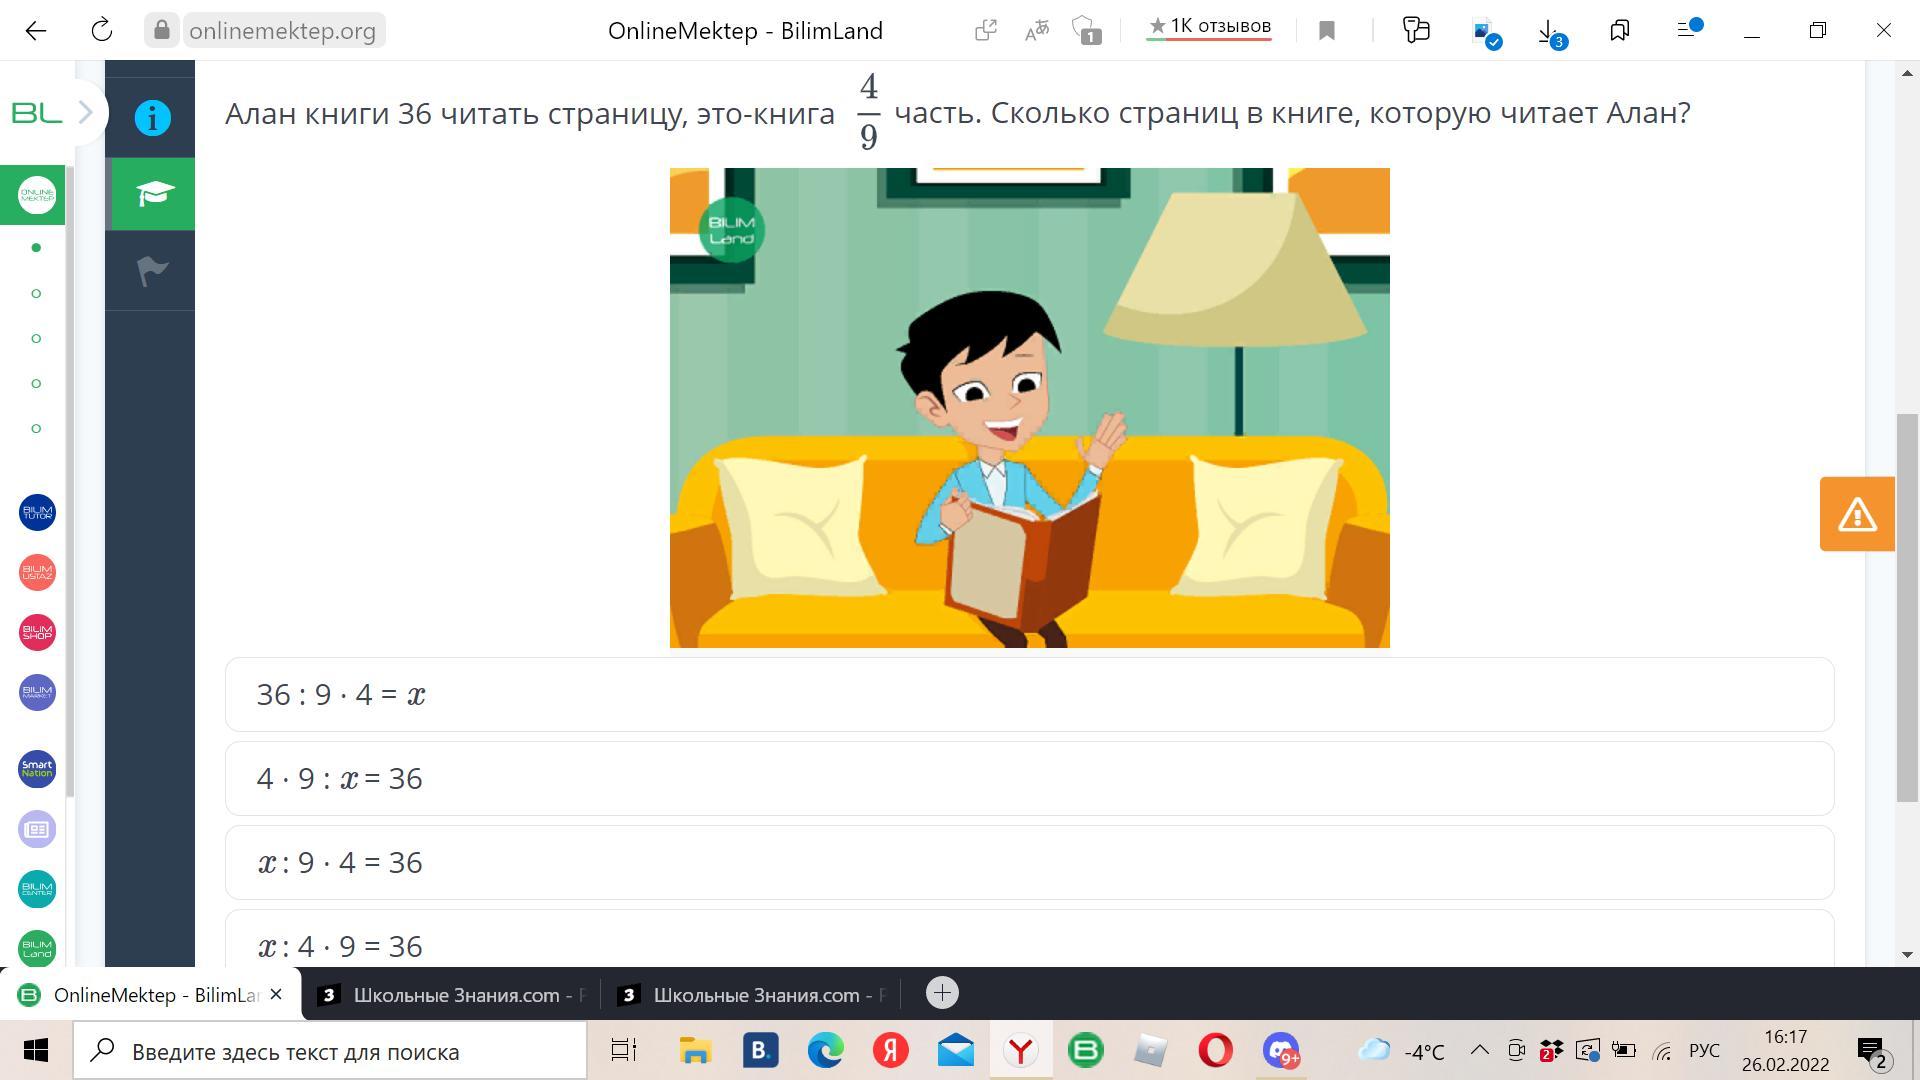Show hidden system tray icons arrow
The width and height of the screenshot is (1920, 1080).
[x=1479, y=1051]
